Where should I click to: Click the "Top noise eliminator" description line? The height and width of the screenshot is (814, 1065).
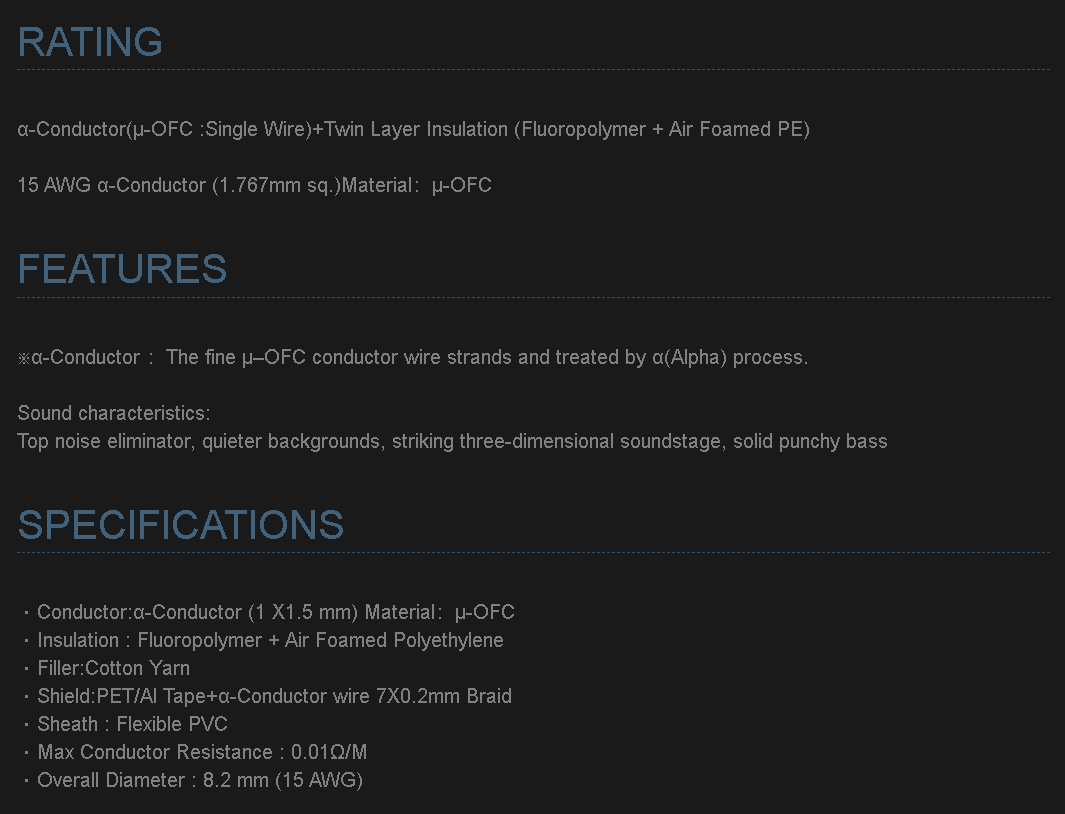tap(452, 441)
